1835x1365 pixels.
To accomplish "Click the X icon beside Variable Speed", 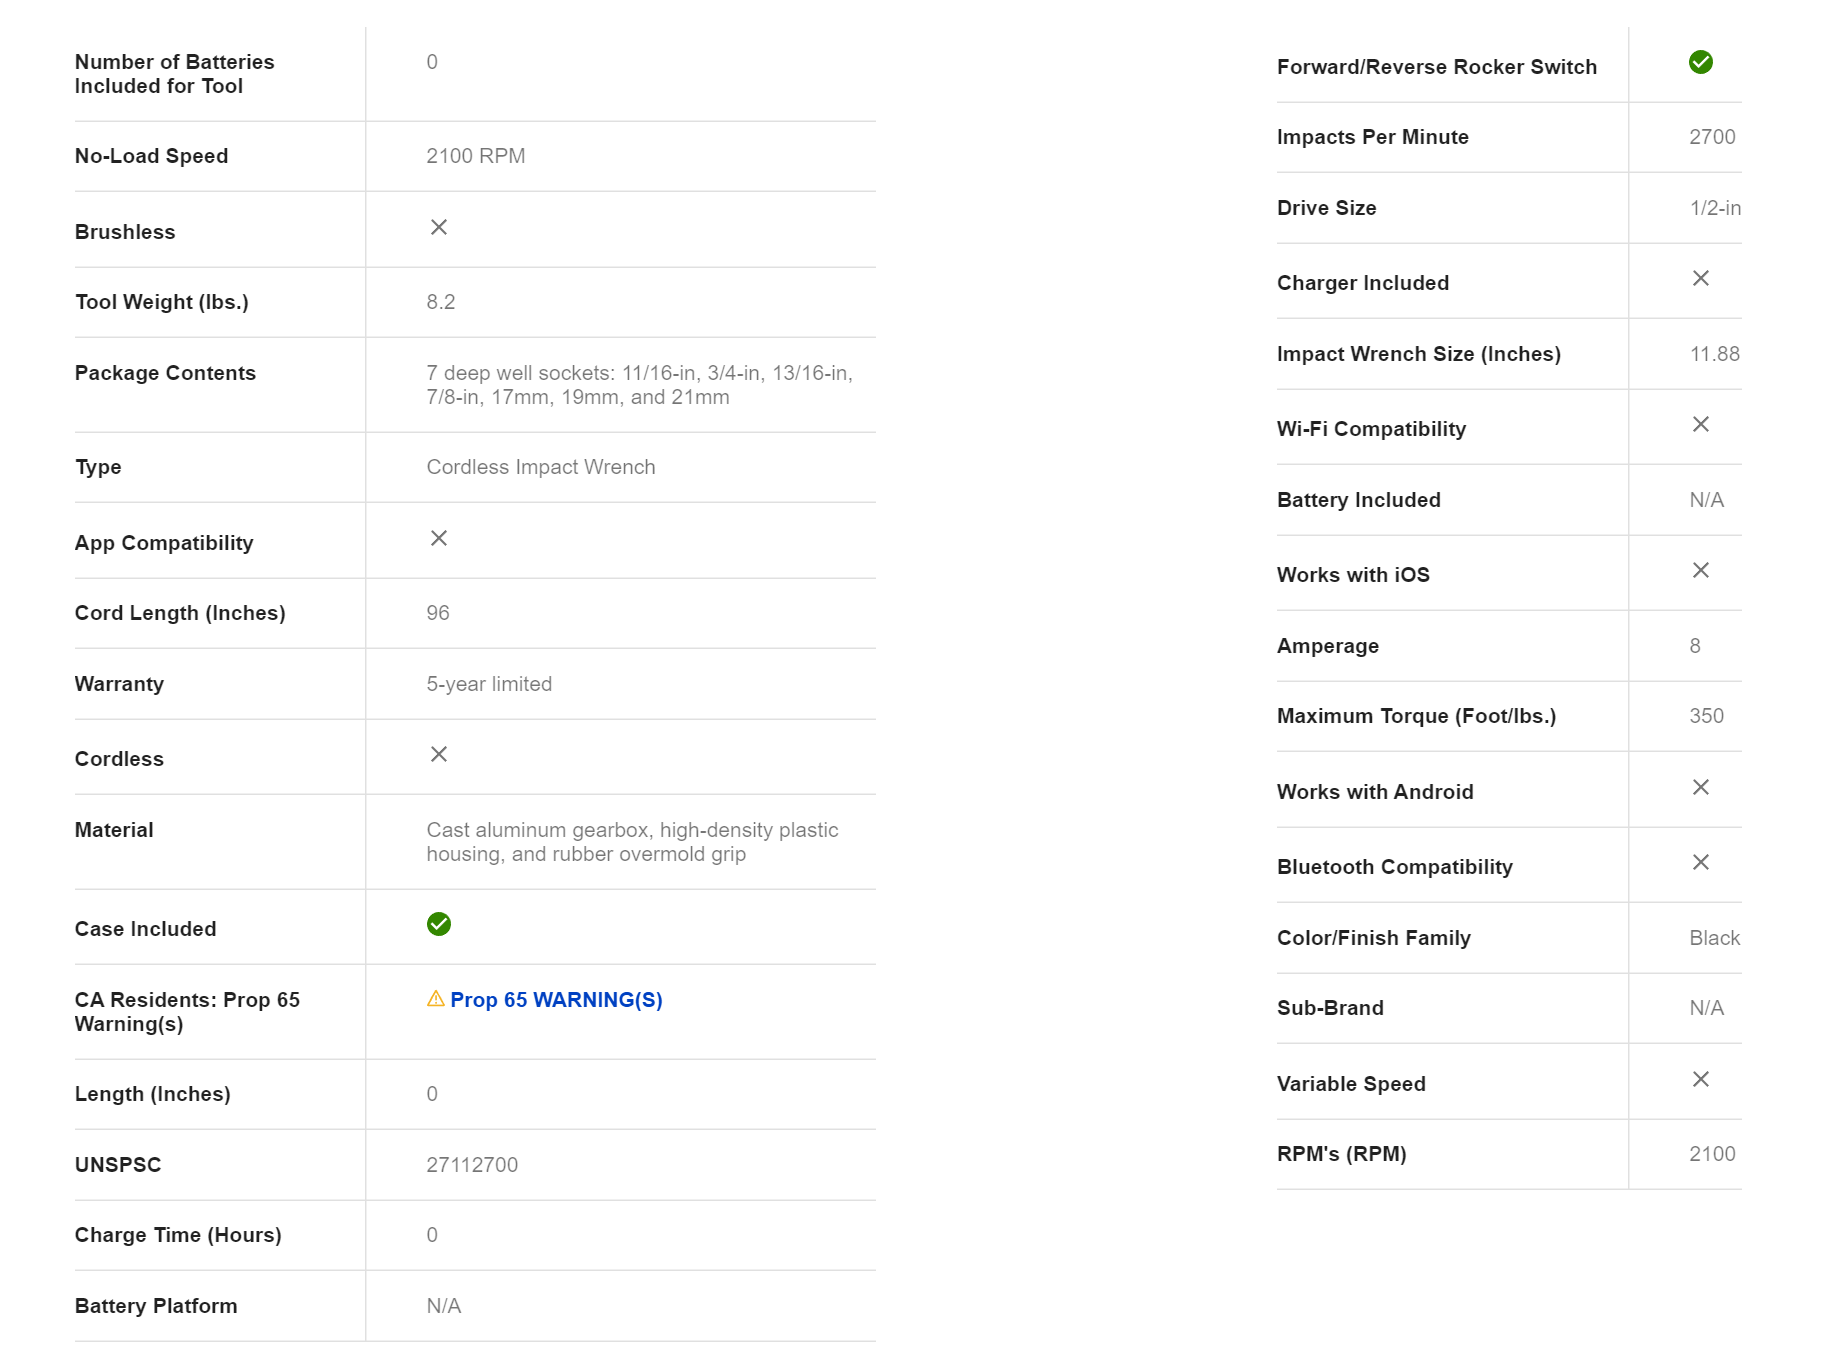I will click(x=1700, y=1079).
